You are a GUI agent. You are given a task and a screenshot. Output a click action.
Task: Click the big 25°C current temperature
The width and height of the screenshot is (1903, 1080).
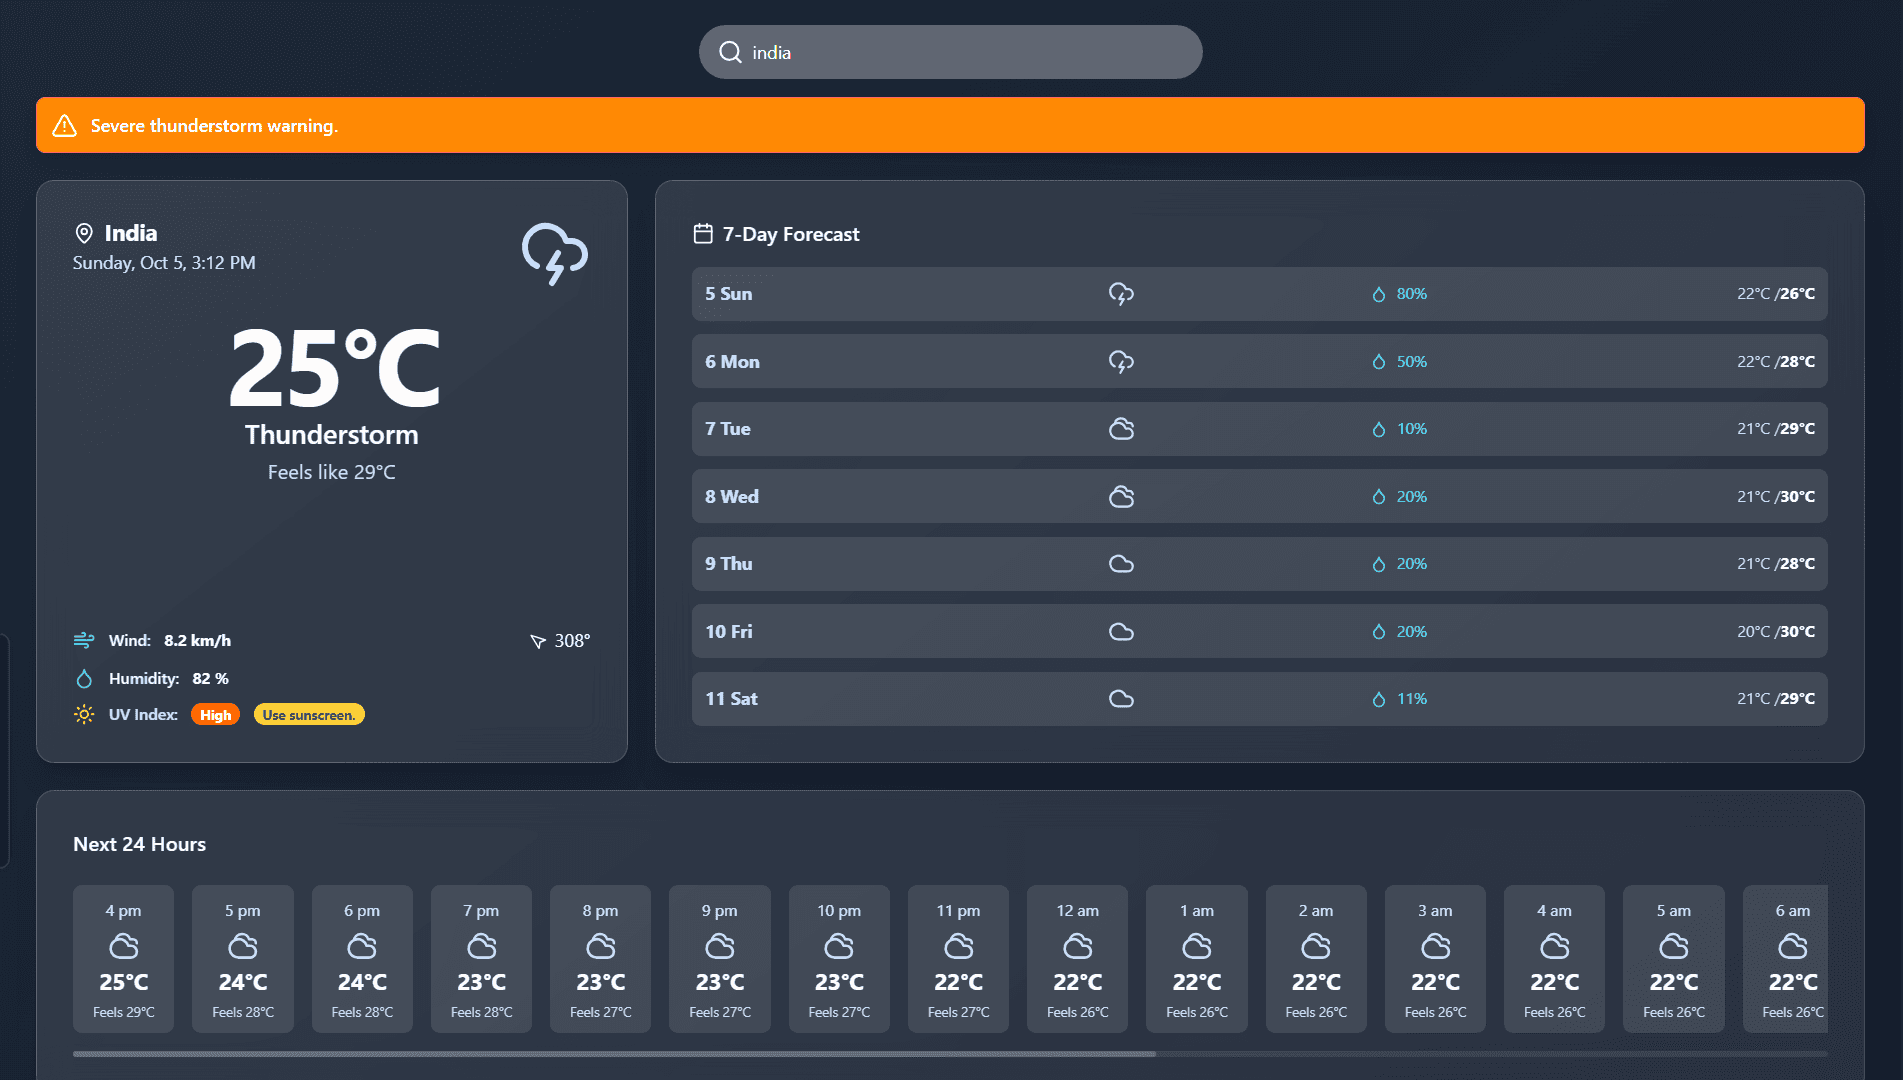335,368
